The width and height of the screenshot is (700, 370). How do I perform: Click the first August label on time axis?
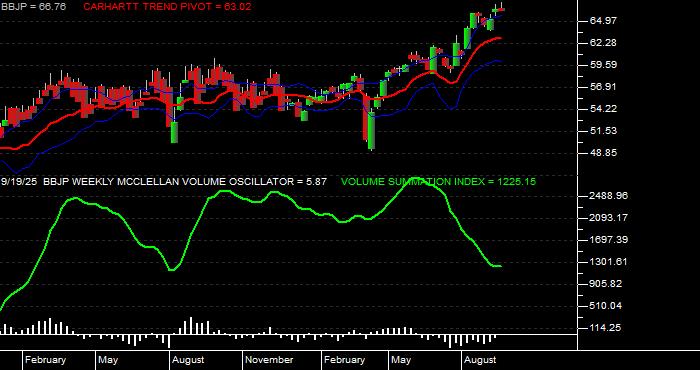pyautogui.click(x=188, y=360)
